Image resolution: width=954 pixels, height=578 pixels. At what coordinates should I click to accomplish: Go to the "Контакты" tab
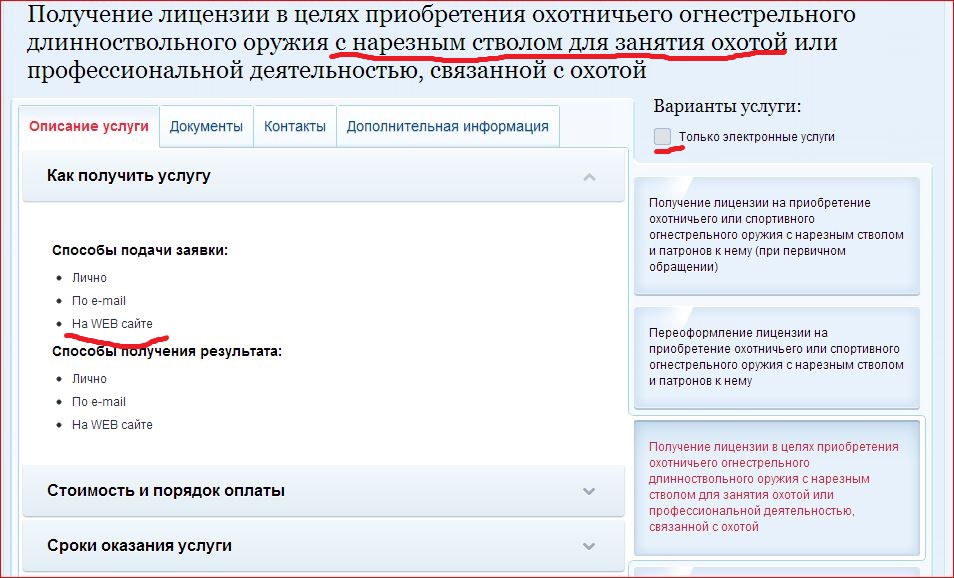point(295,127)
